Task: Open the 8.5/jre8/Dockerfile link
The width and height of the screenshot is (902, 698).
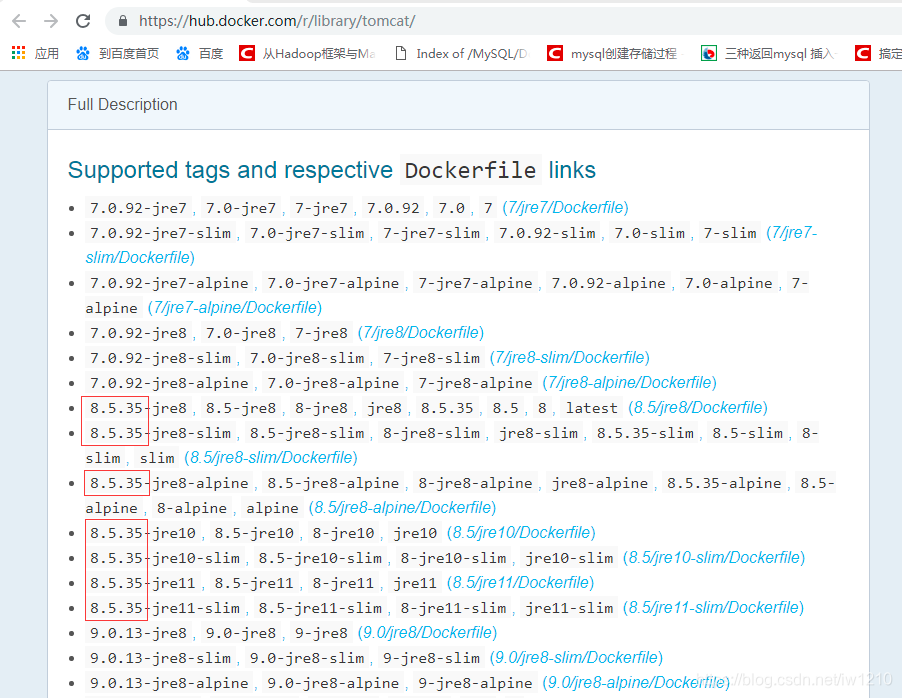Action: click(x=698, y=407)
